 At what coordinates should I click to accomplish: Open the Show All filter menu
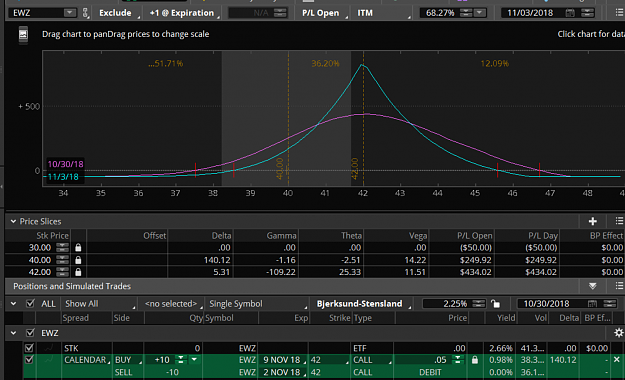tap(98, 304)
